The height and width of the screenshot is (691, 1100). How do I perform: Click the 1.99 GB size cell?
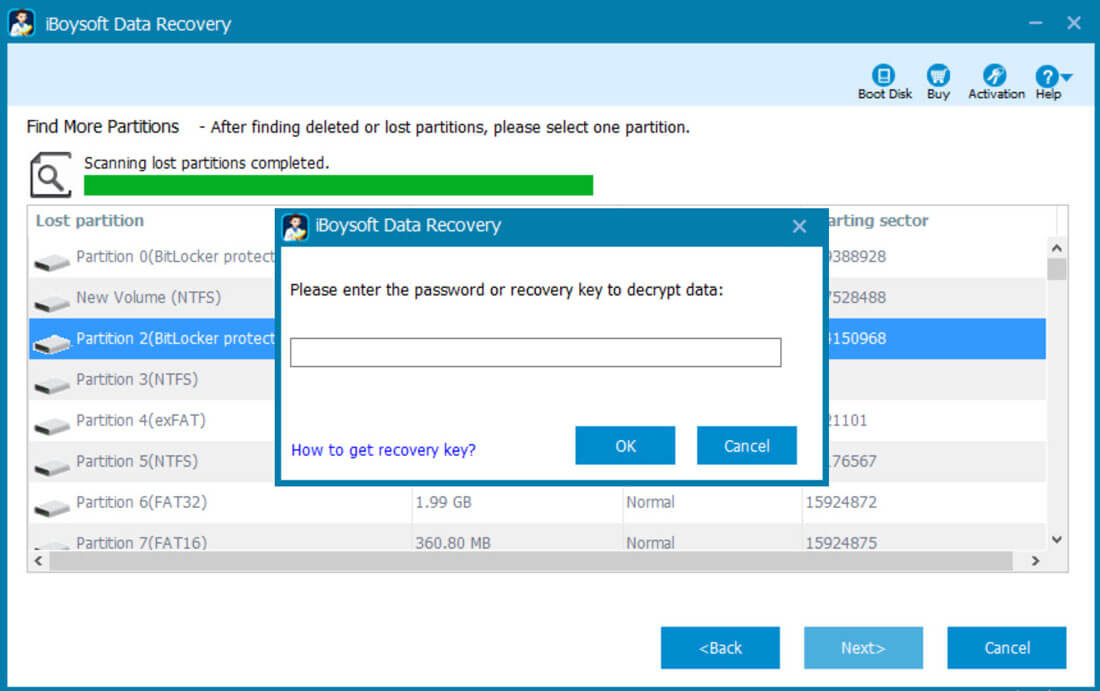tap(443, 502)
